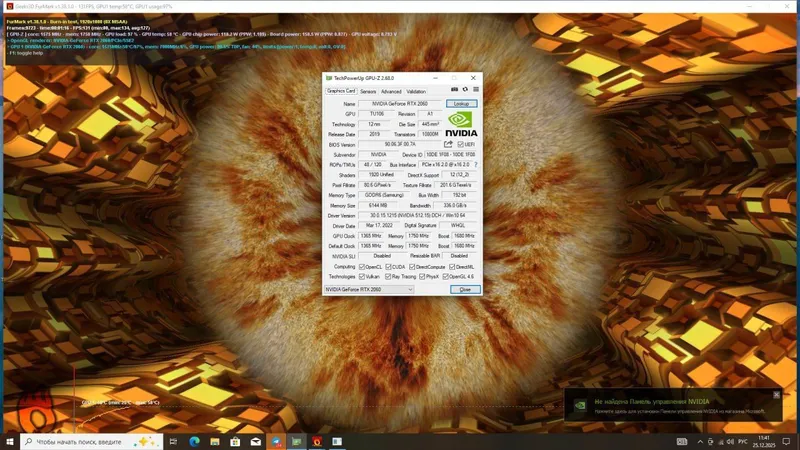Switch to the Validation tab
Screen dimensions: 800x450
coord(416,91)
